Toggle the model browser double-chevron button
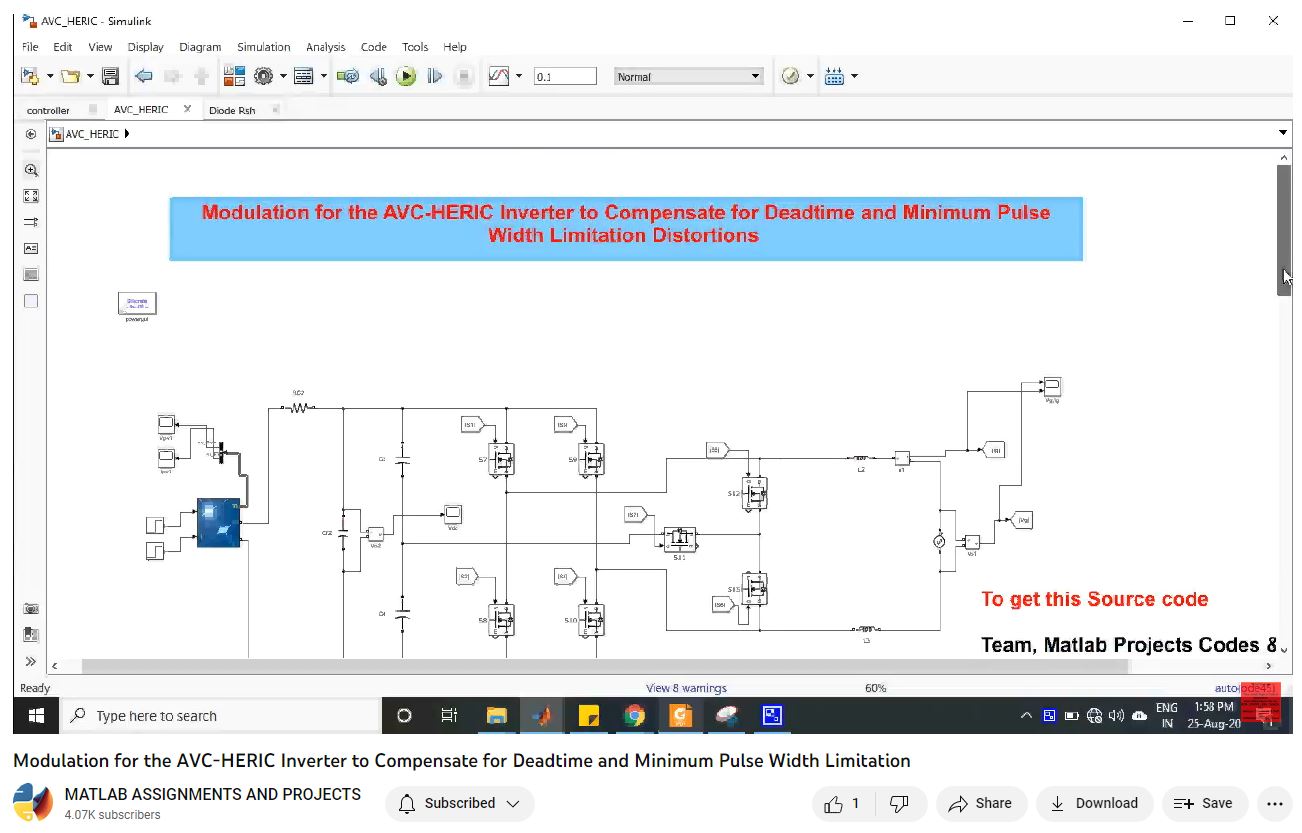Viewport: 1302px width, 833px height. [31, 661]
